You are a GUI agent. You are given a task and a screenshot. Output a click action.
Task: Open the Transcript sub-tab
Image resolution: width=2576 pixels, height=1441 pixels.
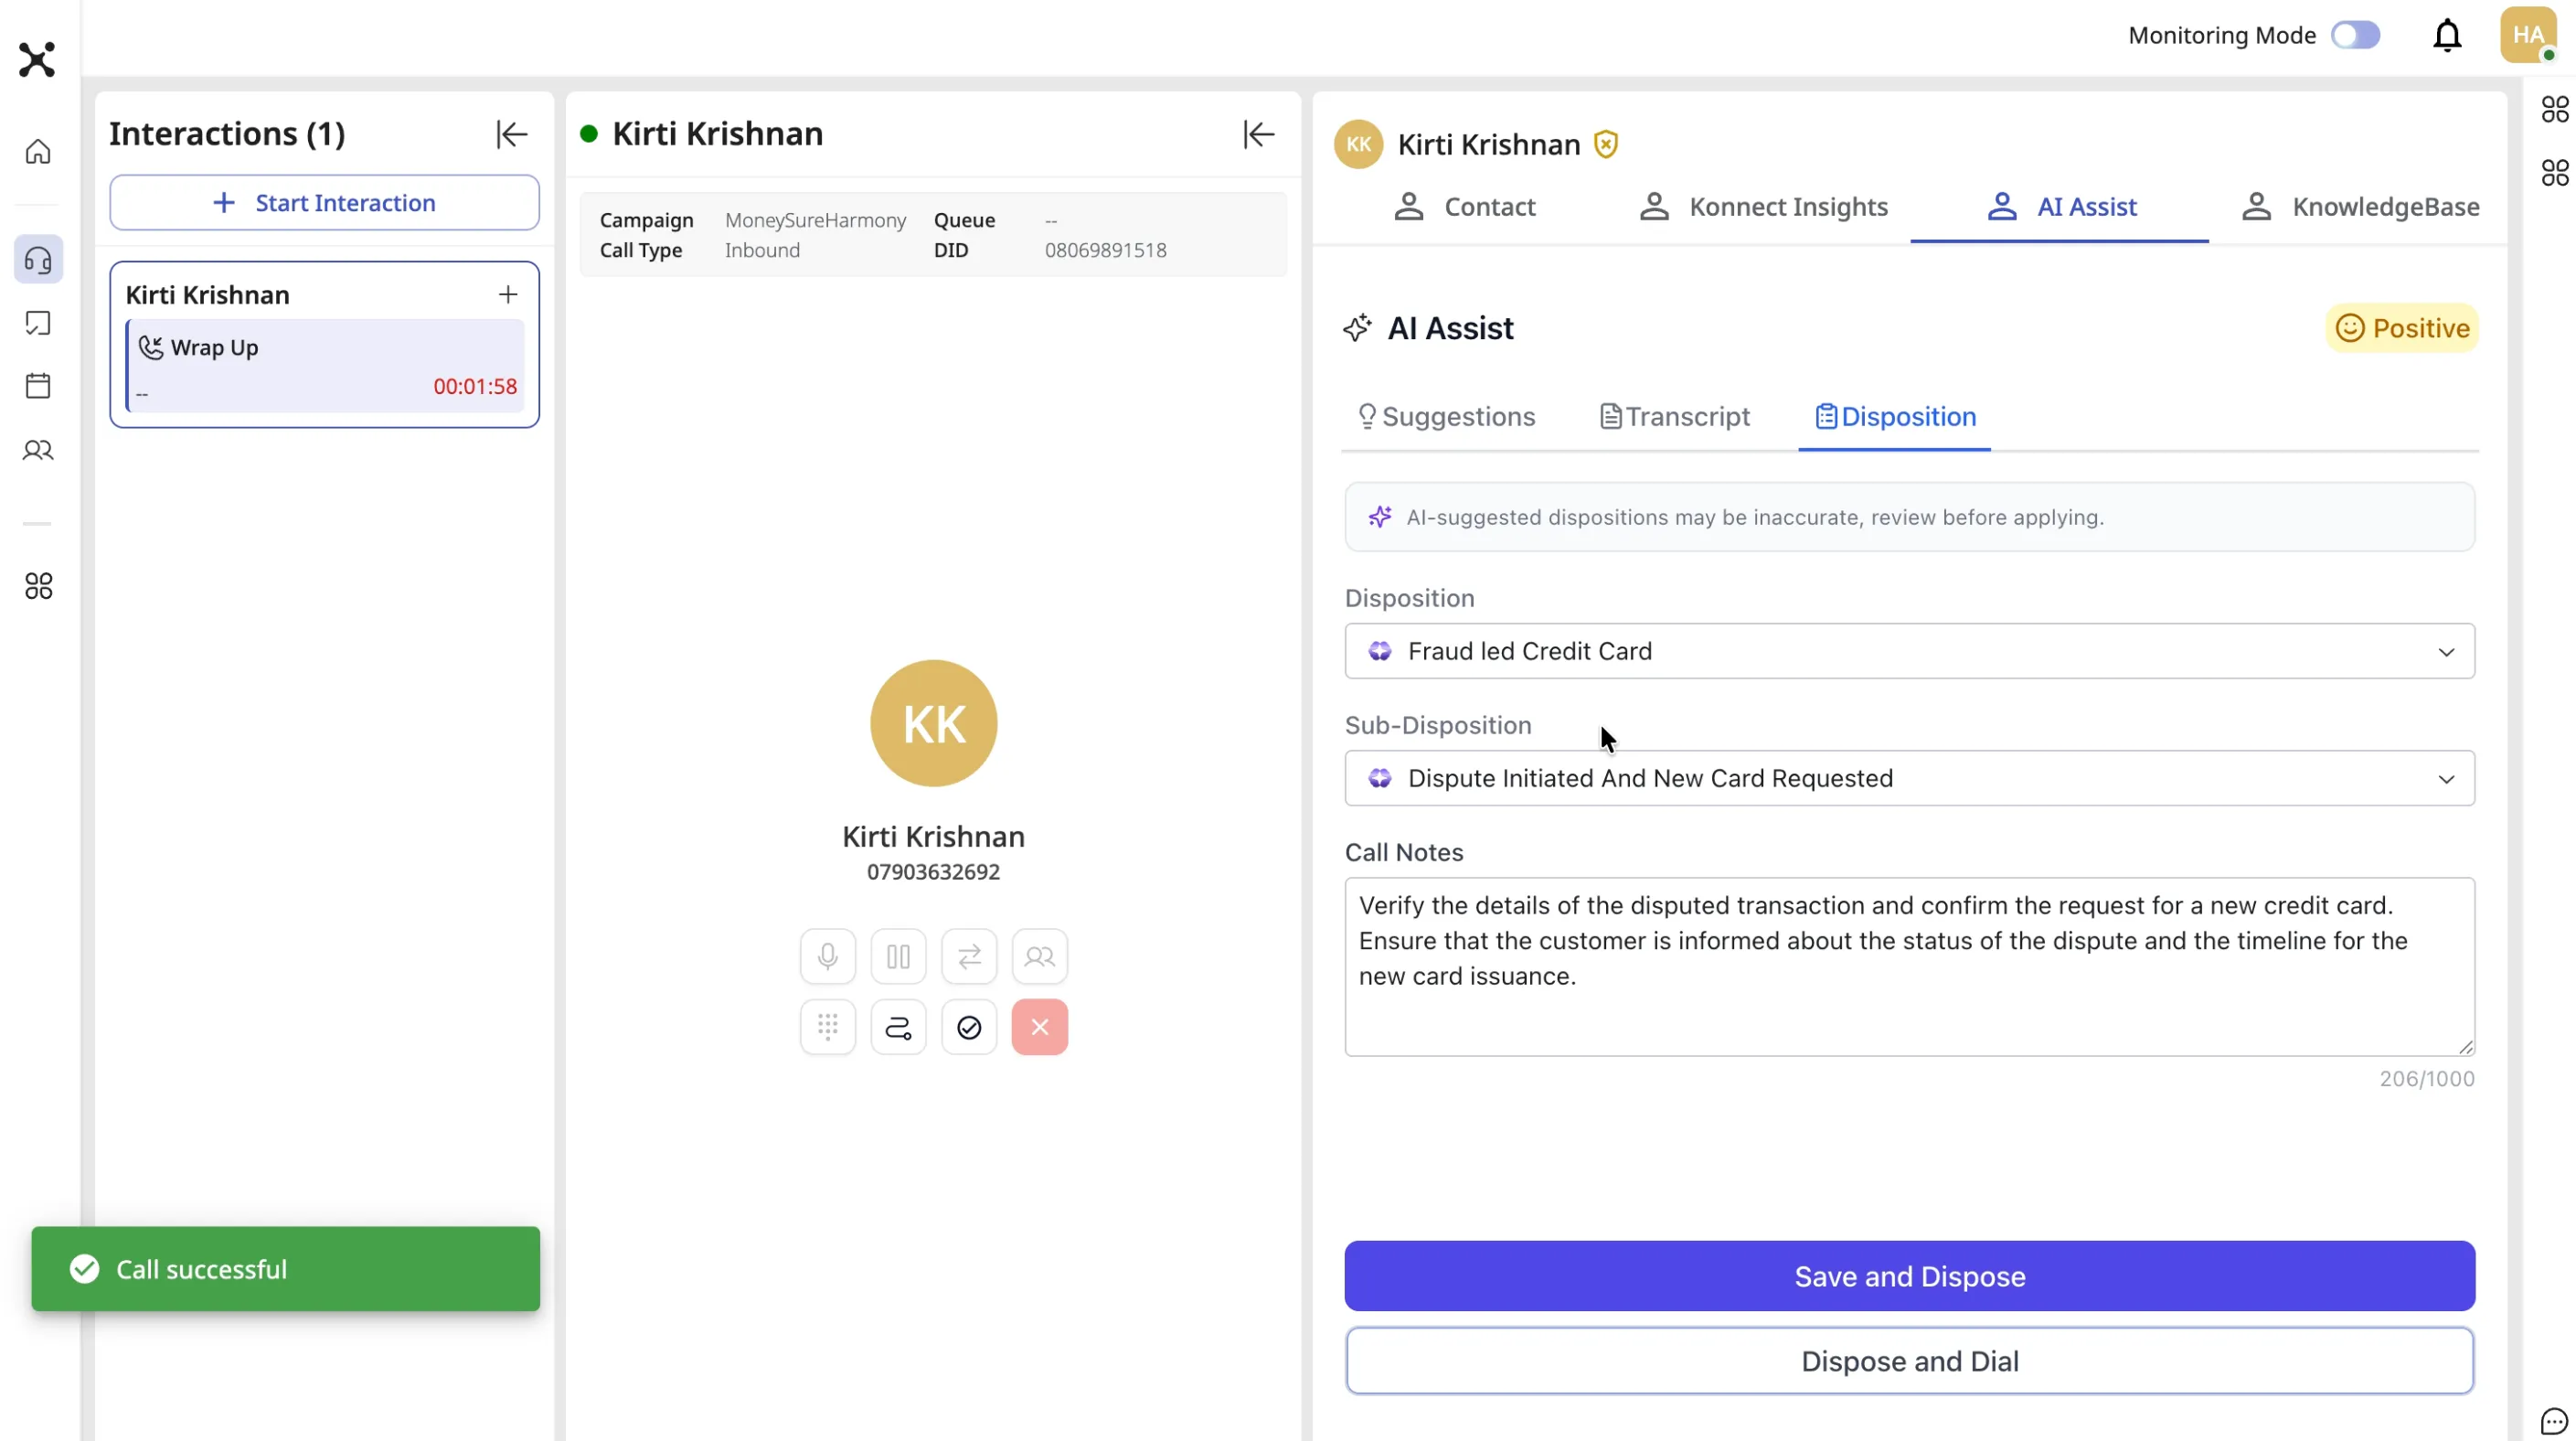pos(1675,417)
